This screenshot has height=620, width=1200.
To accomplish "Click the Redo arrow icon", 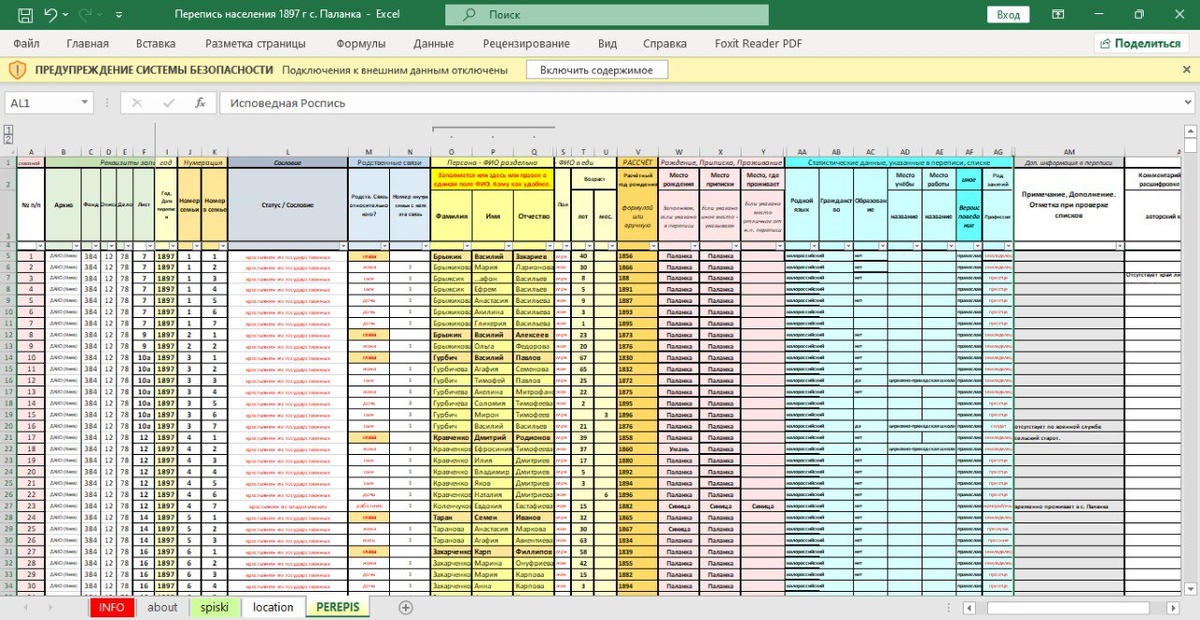I will (86, 15).
